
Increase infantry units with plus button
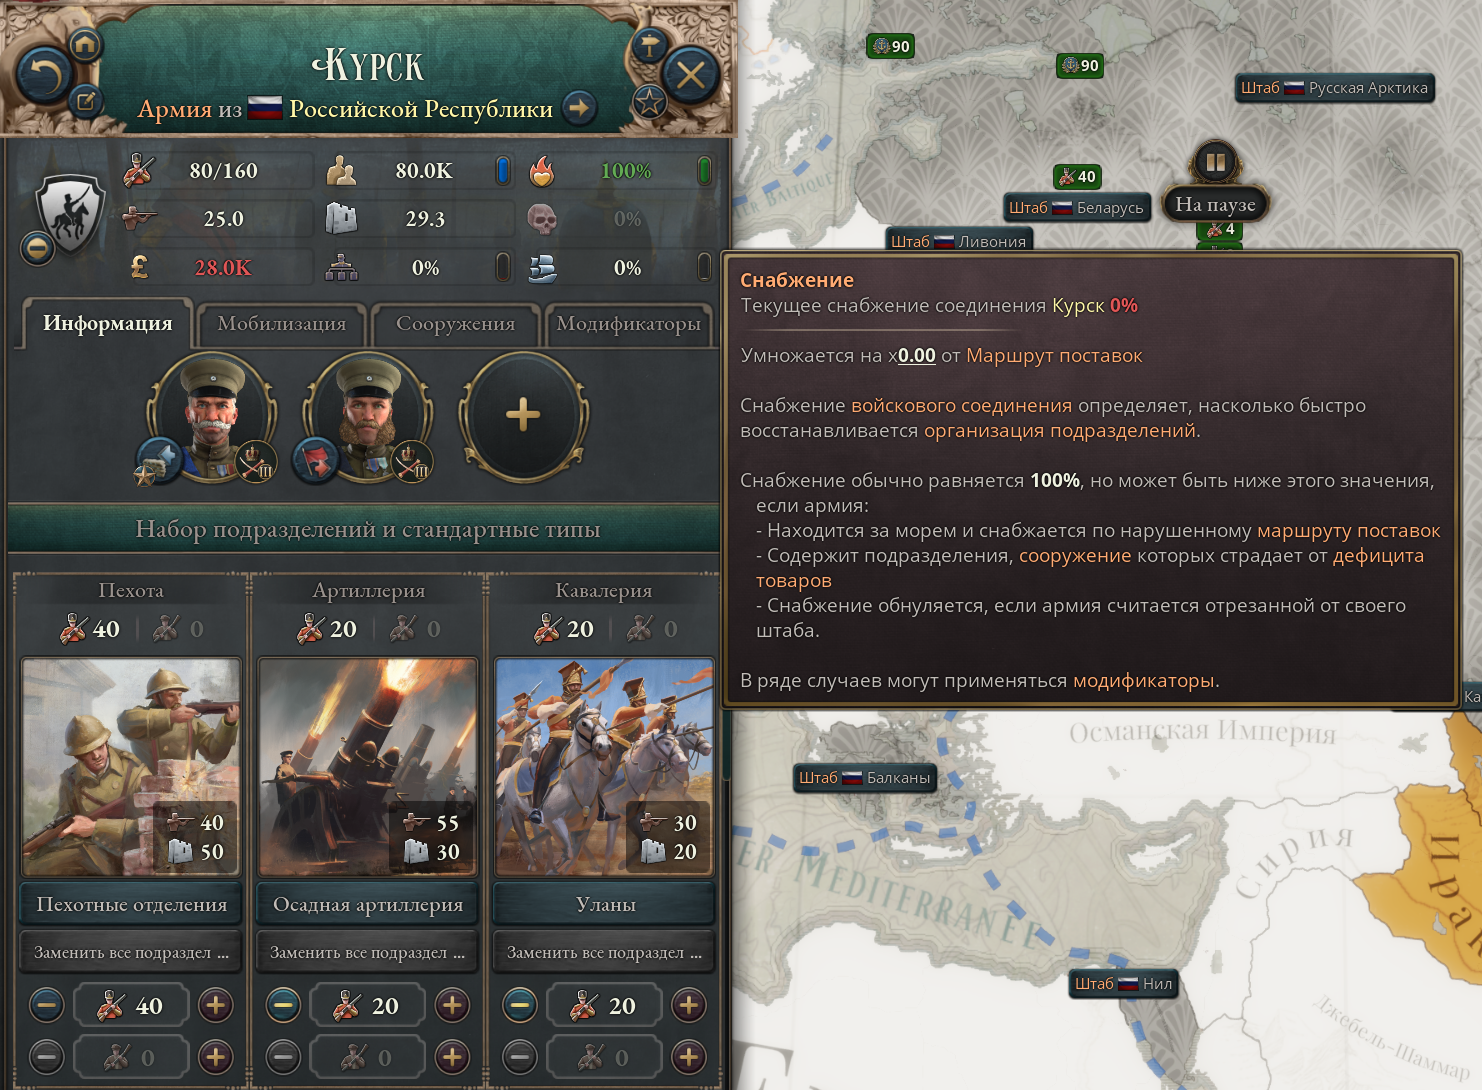(x=216, y=1005)
